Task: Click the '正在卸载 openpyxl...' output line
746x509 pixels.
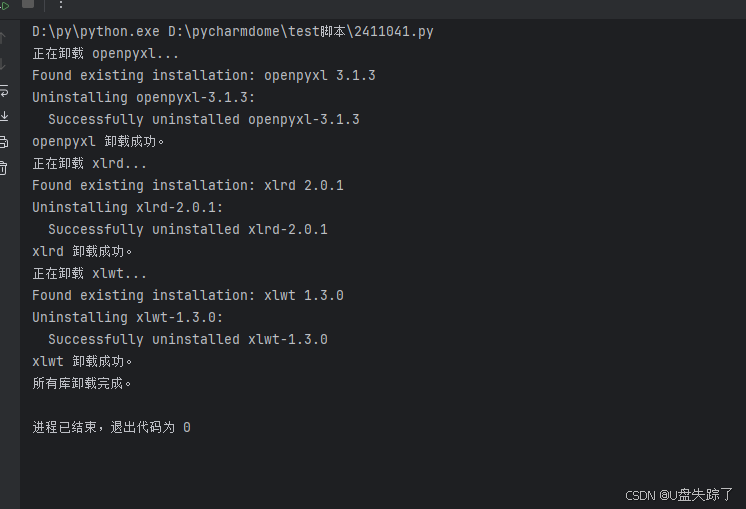Action: tap(106, 53)
